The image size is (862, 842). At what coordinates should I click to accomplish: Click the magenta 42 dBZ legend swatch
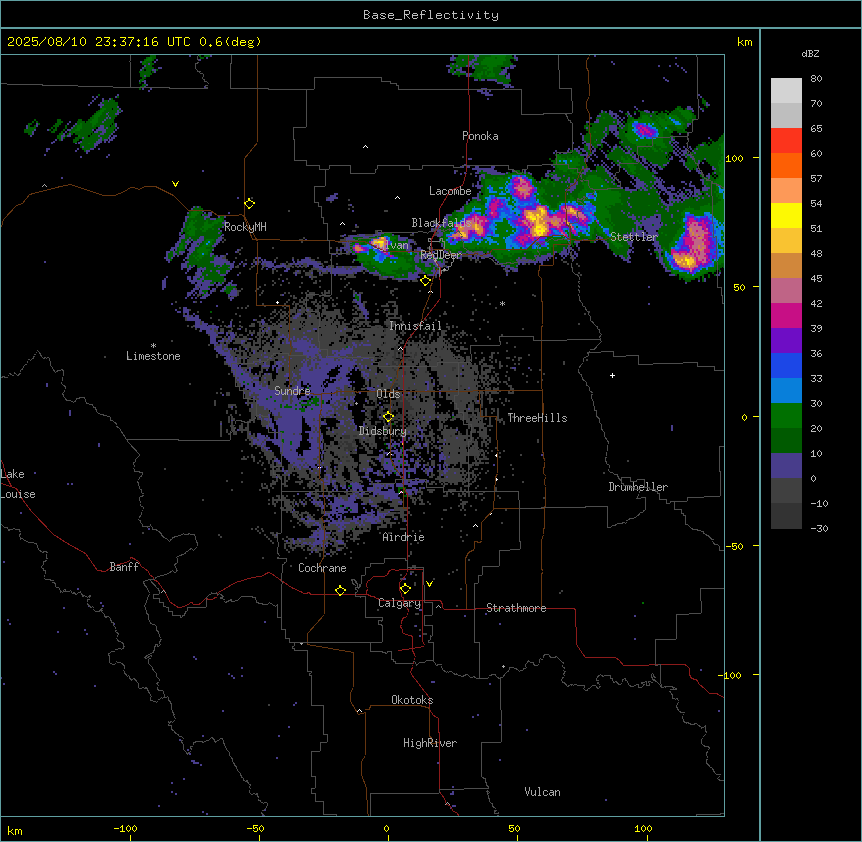[x=786, y=315]
